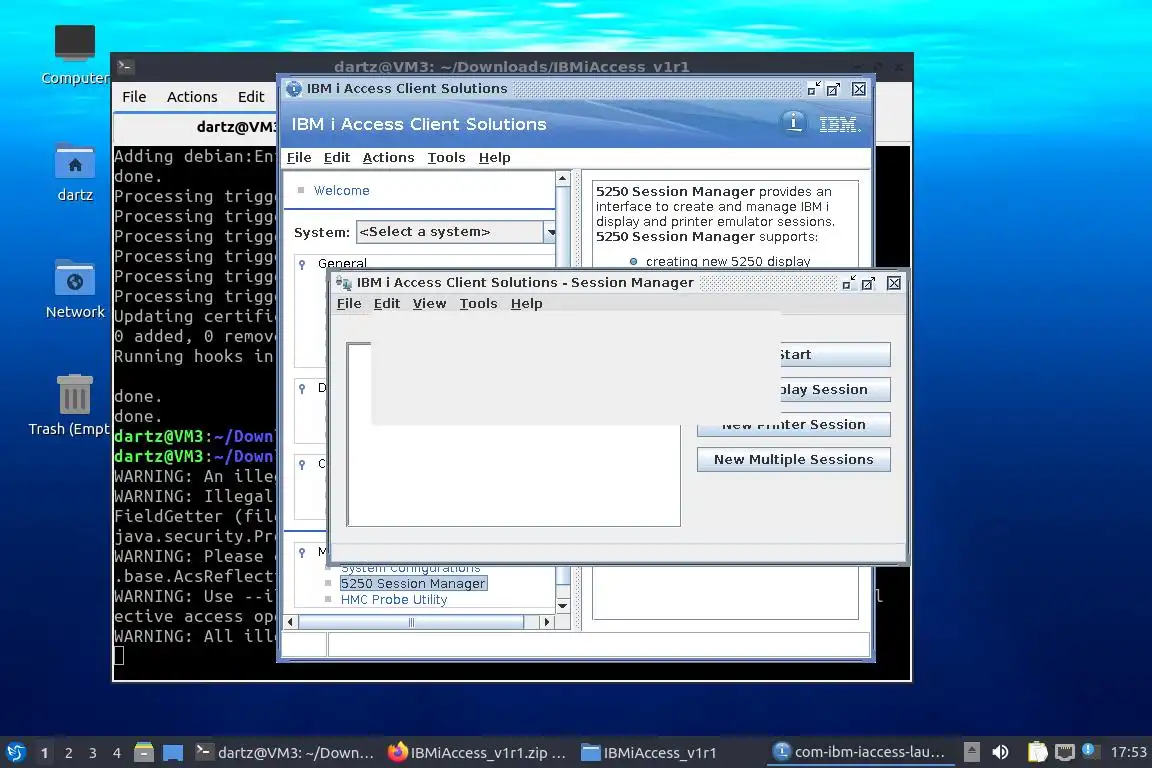Viewport: 1152px width, 768px height.
Task: Iconify the Session Manager window
Action: [x=849, y=283]
